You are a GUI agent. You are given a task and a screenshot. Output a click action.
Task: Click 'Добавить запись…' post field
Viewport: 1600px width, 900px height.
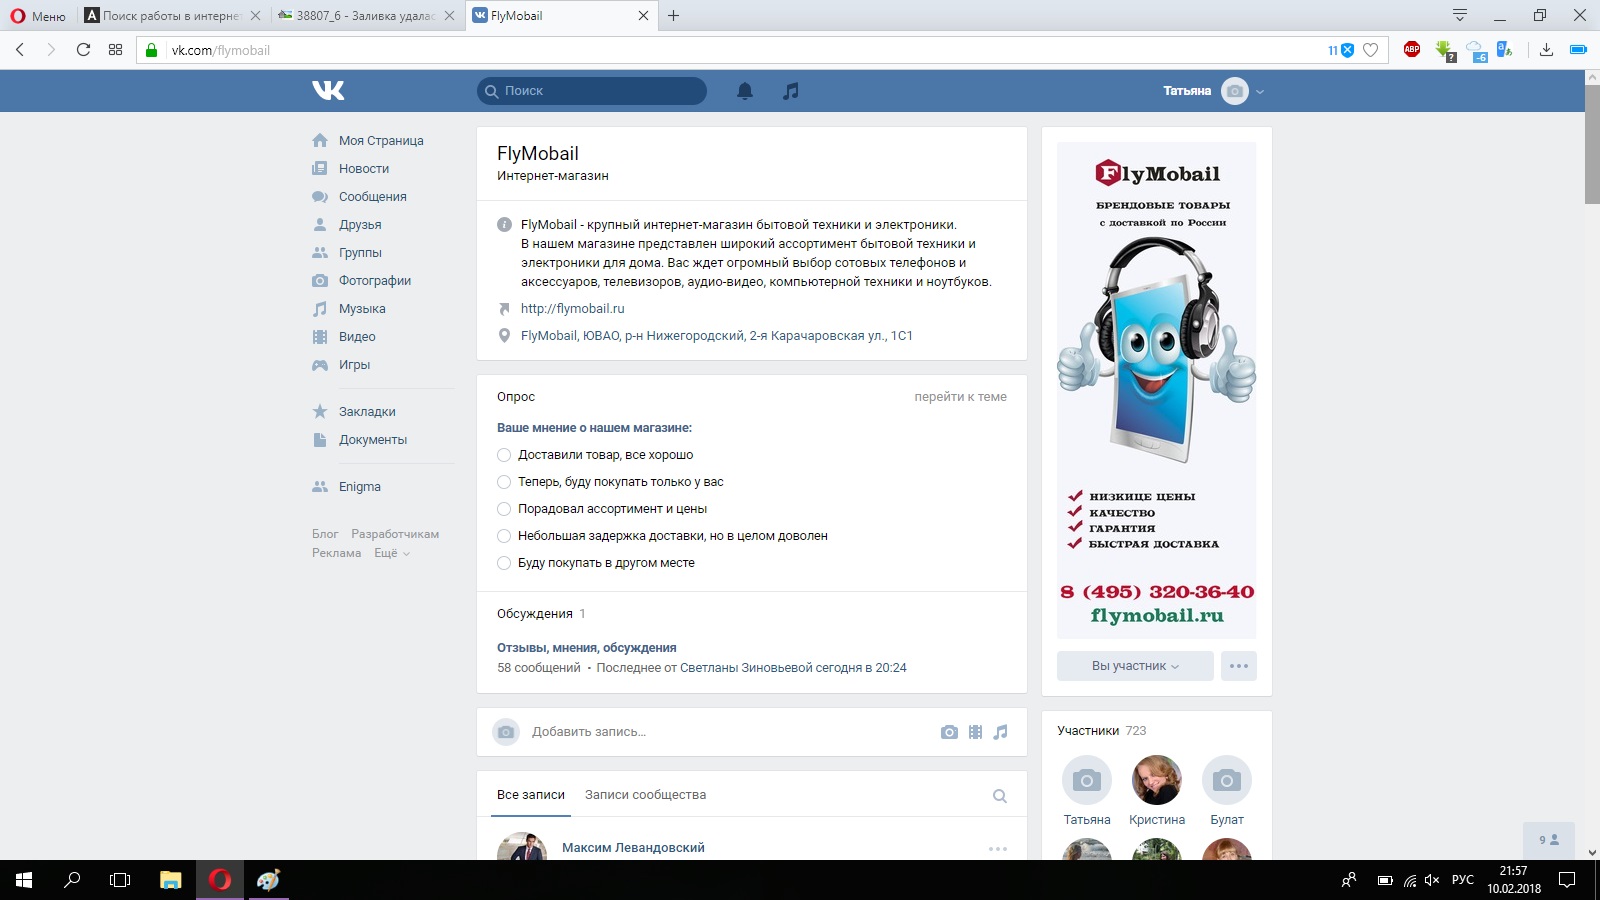click(x=589, y=732)
